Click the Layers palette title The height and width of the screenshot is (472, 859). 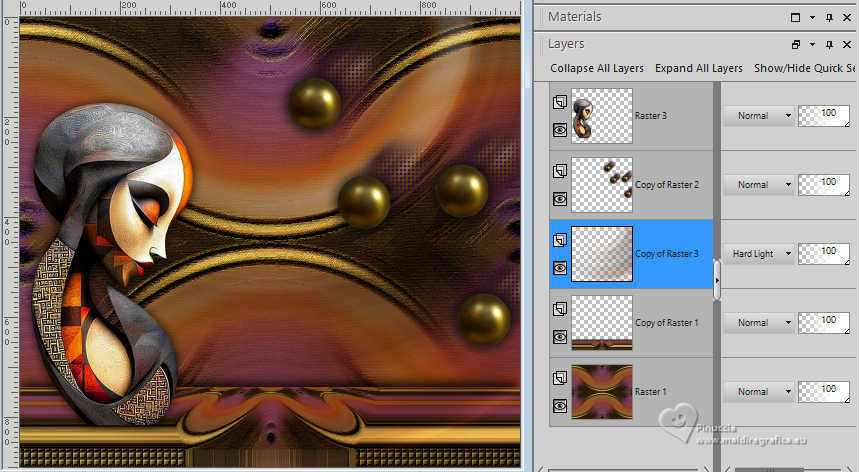click(x=566, y=44)
